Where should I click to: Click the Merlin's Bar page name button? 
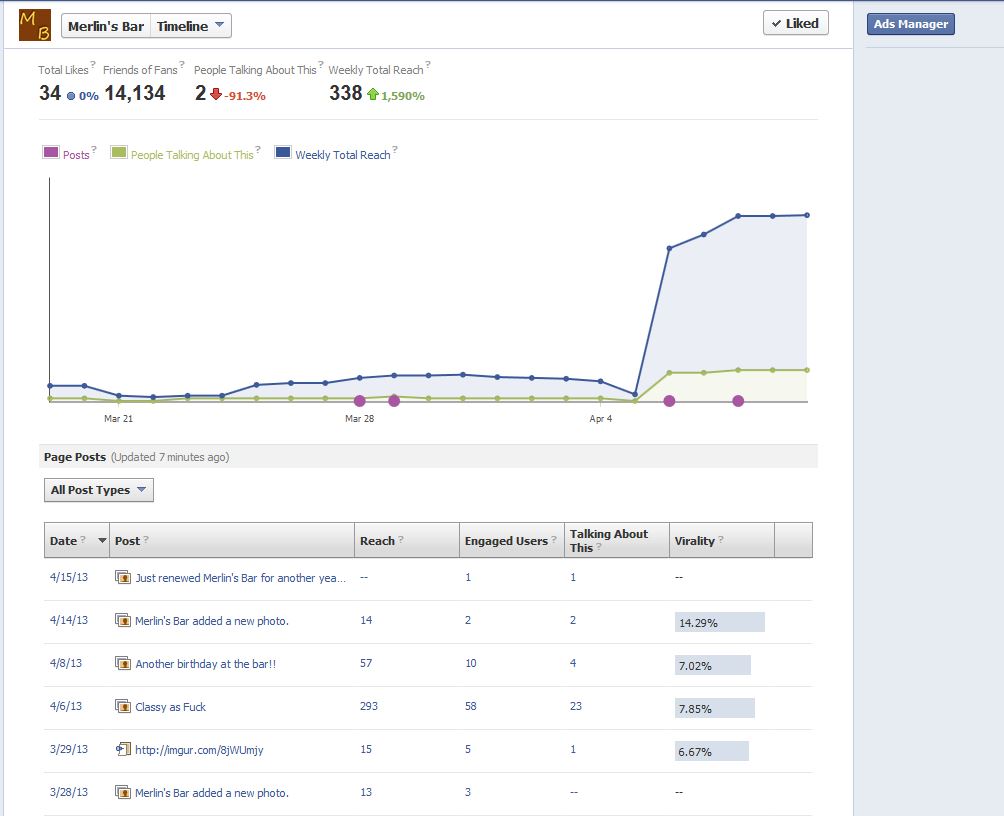pyautogui.click(x=106, y=26)
